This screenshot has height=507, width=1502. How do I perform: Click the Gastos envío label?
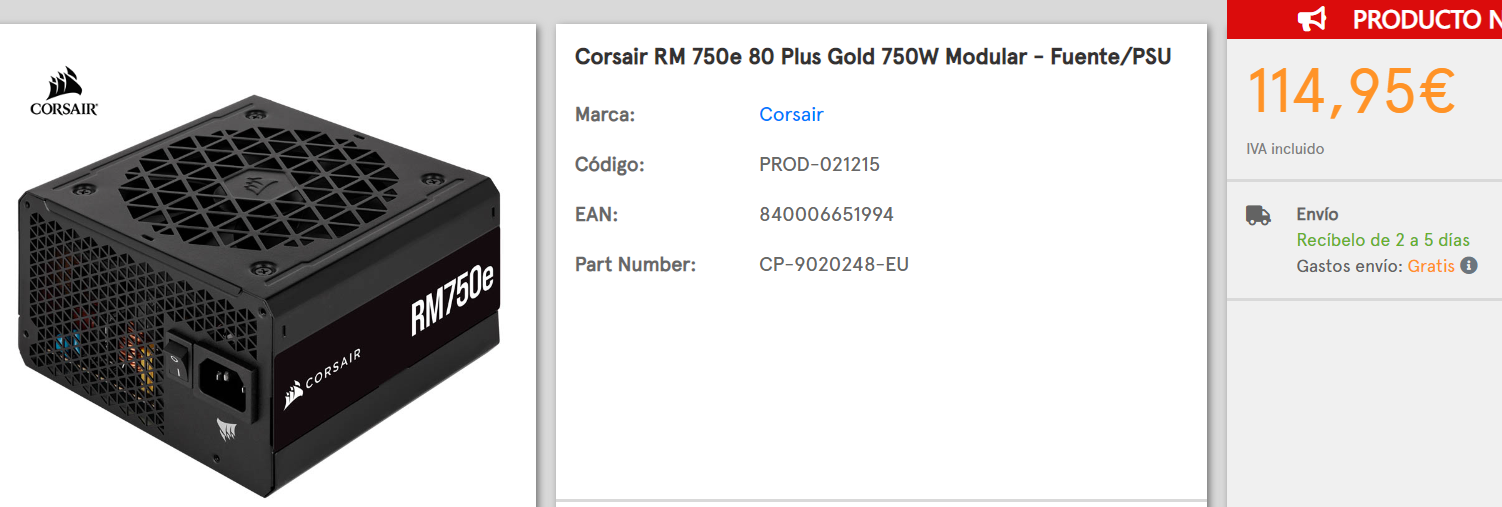tap(1350, 266)
